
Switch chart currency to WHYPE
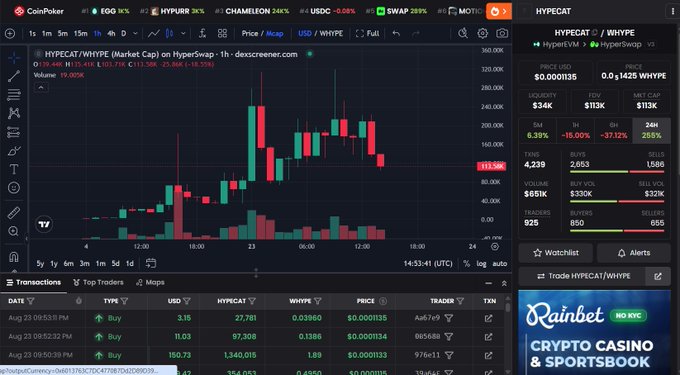331,33
